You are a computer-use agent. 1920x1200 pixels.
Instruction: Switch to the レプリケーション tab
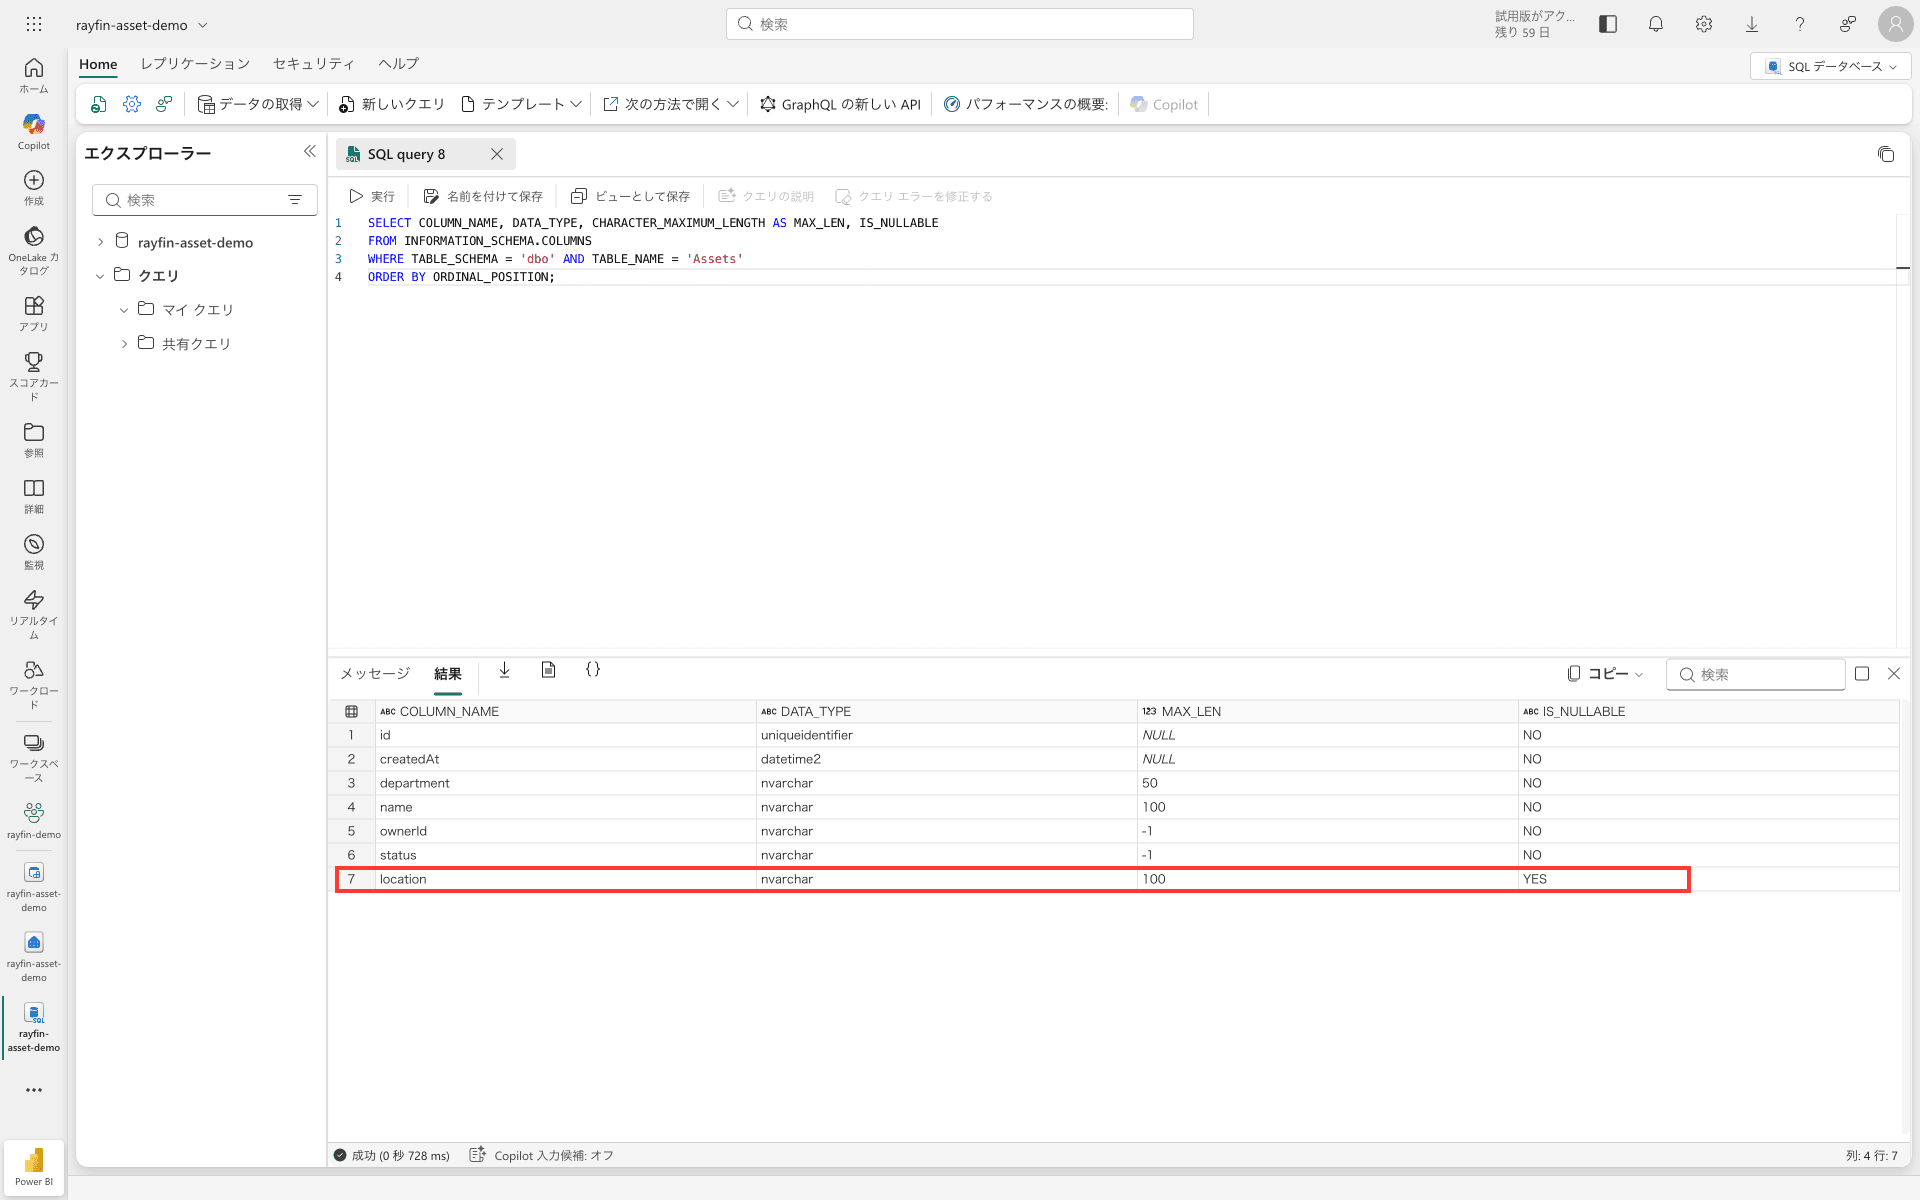click(x=195, y=63)
